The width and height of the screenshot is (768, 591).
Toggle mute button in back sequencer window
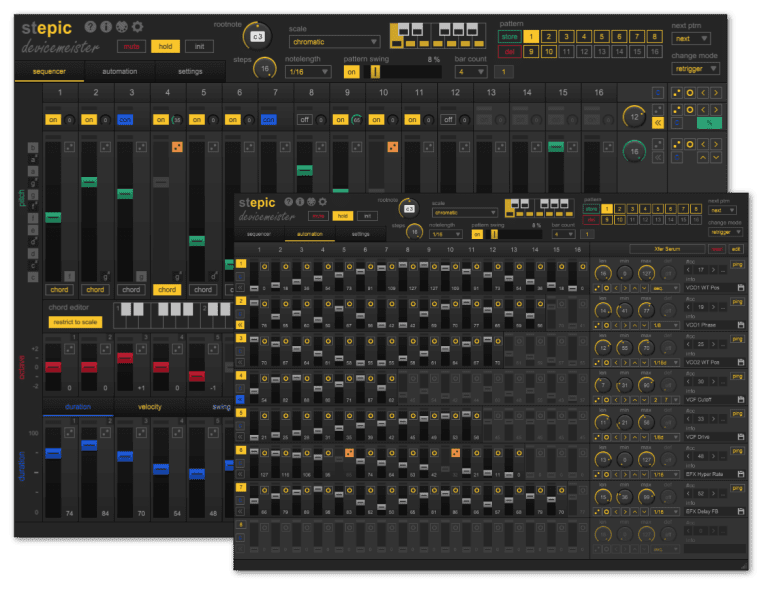coord(131,47)
